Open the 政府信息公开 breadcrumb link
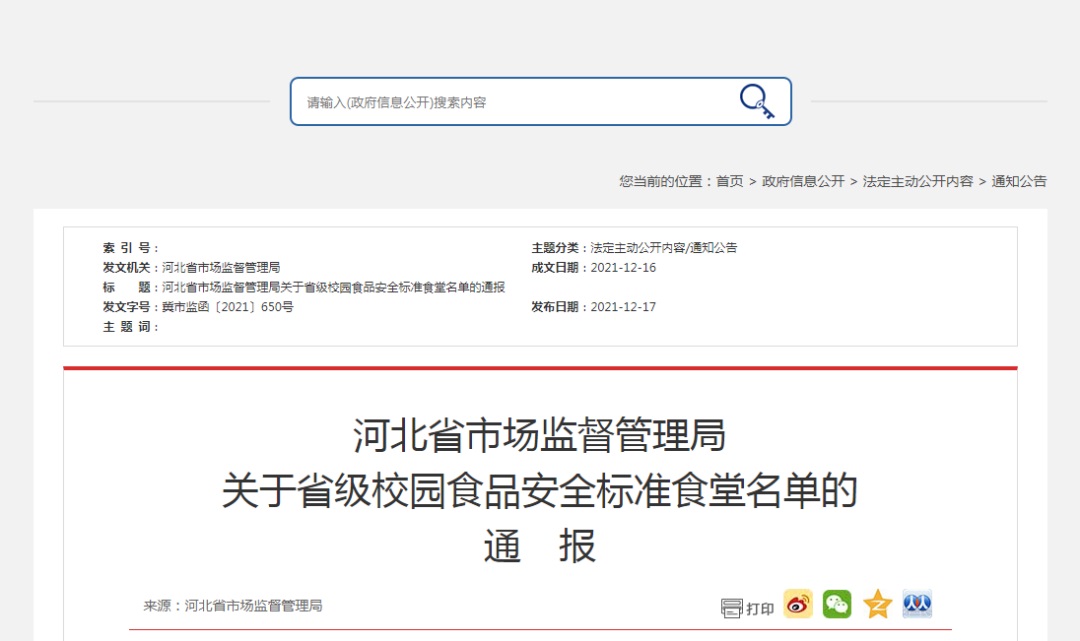The height and width of the screenshot is (641, 1080). coord(803,181)
